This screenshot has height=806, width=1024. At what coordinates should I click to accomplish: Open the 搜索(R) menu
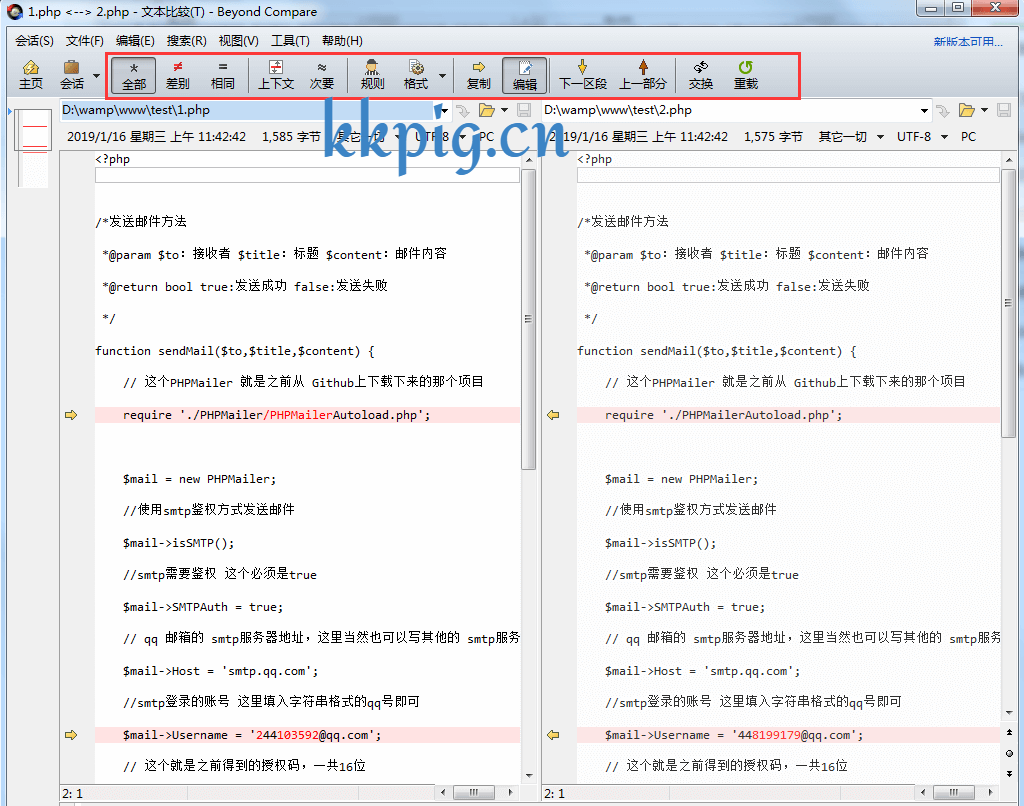(187, 40)
